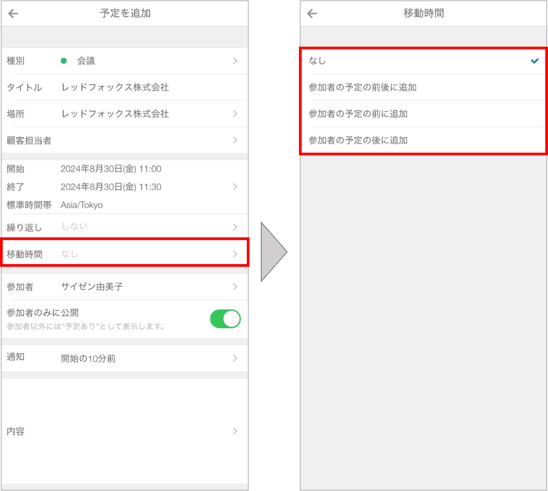The image size is (548, 491).
Task: Choose 参加者の予定の前に追加
Action: (423, 114)
